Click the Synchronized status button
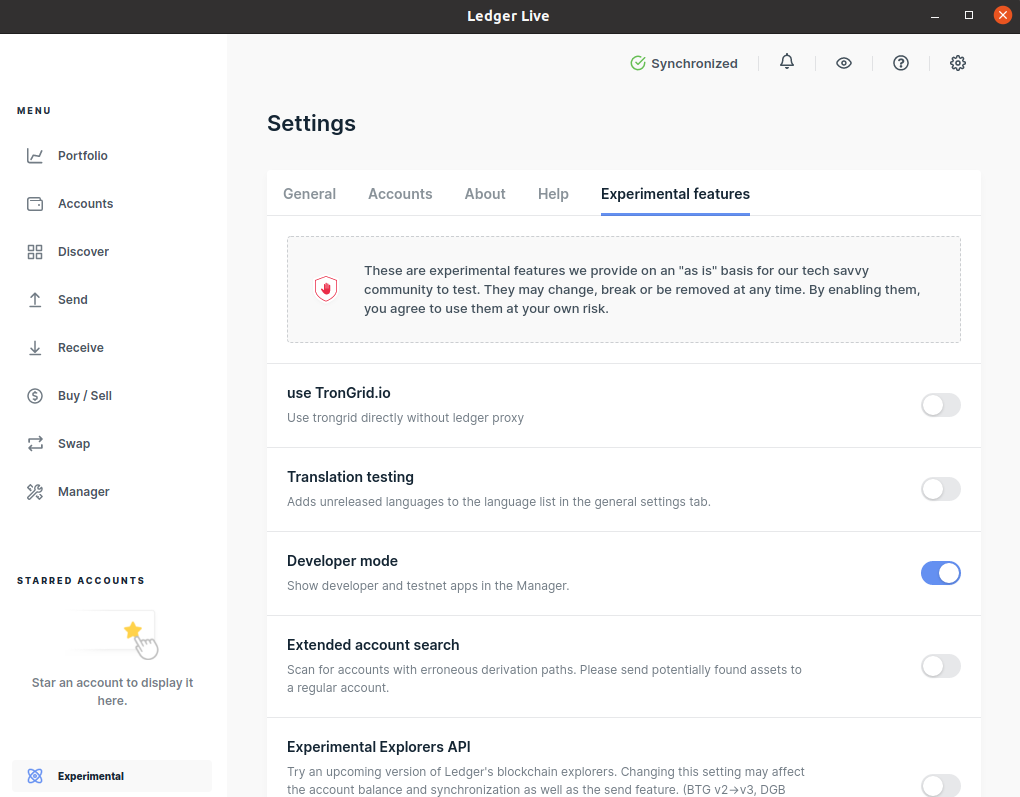 pyautogui.click(x=684, y=63)
